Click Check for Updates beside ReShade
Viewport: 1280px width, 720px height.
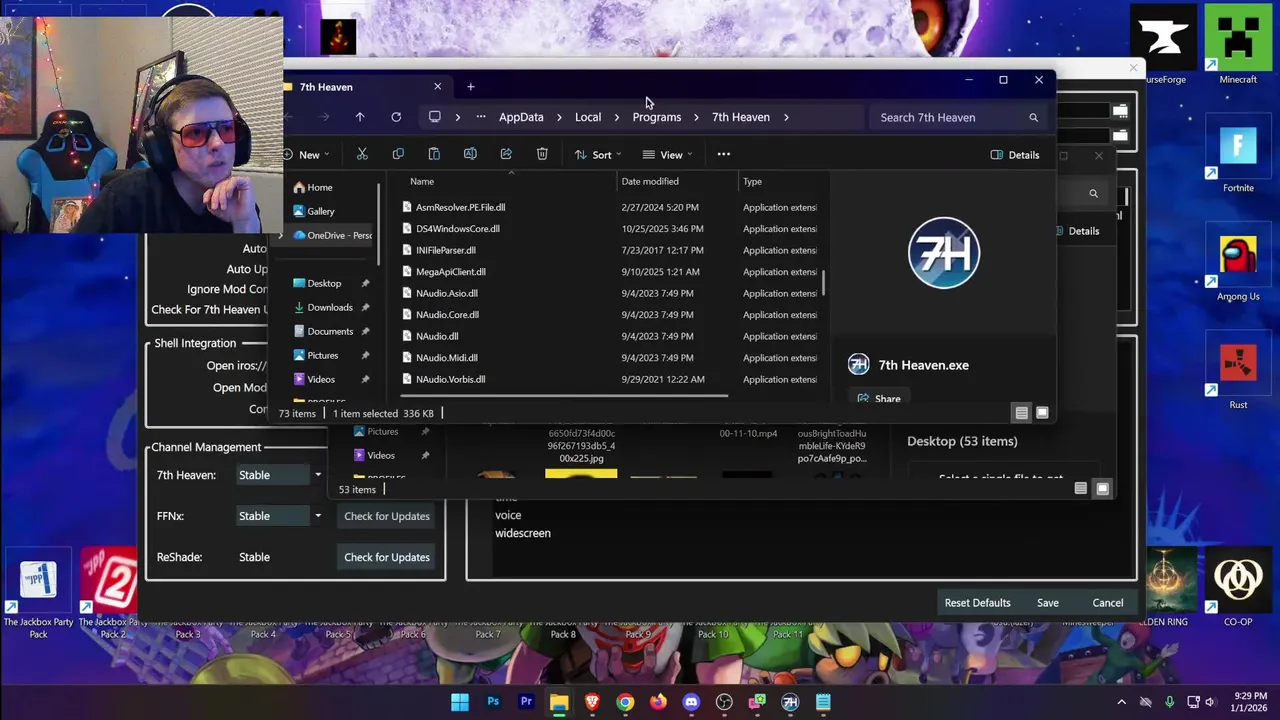(387, 557)
